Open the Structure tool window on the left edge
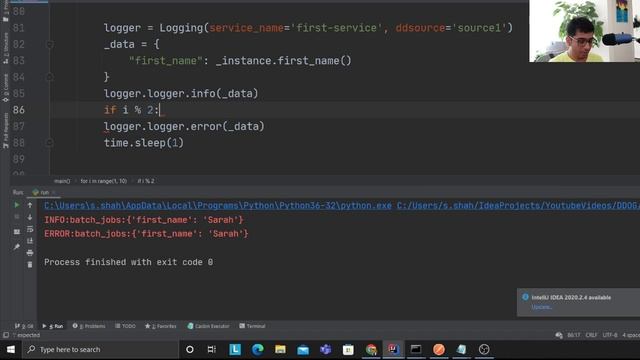The width and height of the screenshot is (640, 360). tap(6, 48)
